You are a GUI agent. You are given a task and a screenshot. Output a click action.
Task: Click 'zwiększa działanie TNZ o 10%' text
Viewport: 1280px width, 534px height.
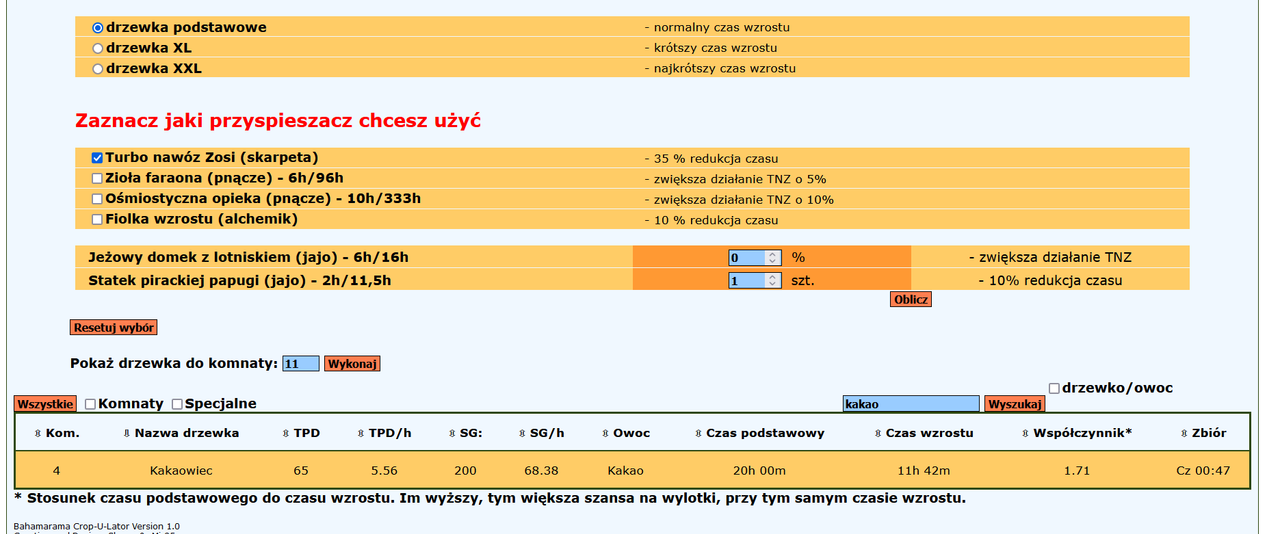click(x=738, y=199)
